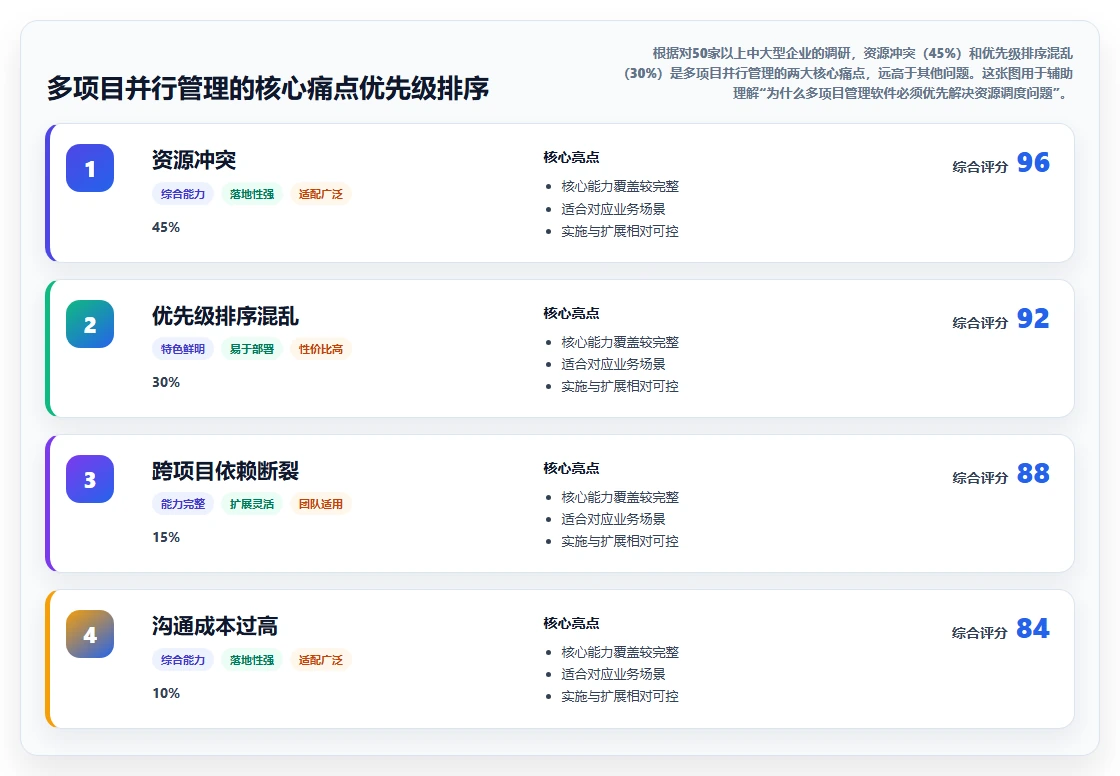The width and height of the screenshot is (1120, 776).
Task: Click 综合评分 label beside score 92
Action: [x=980, y=323]
